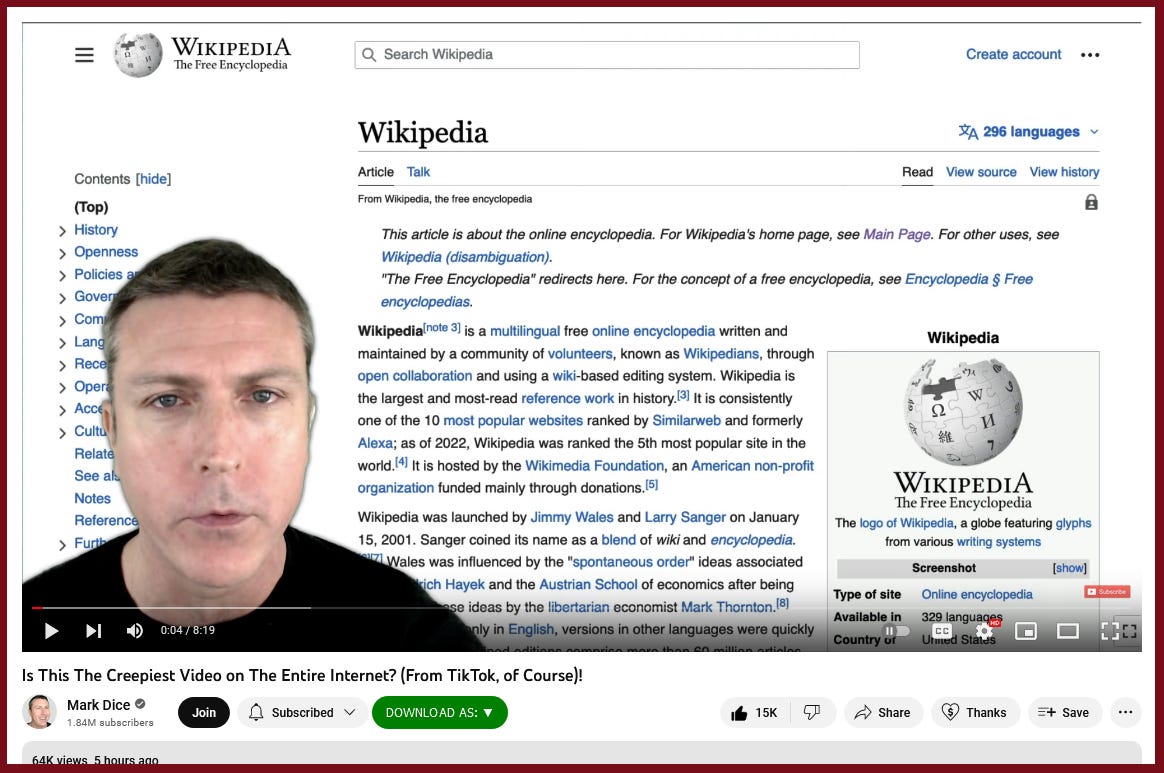Click the Wikipedia globe logo in header
This screenshot has height=773, width=1164.
coord(137,55)
